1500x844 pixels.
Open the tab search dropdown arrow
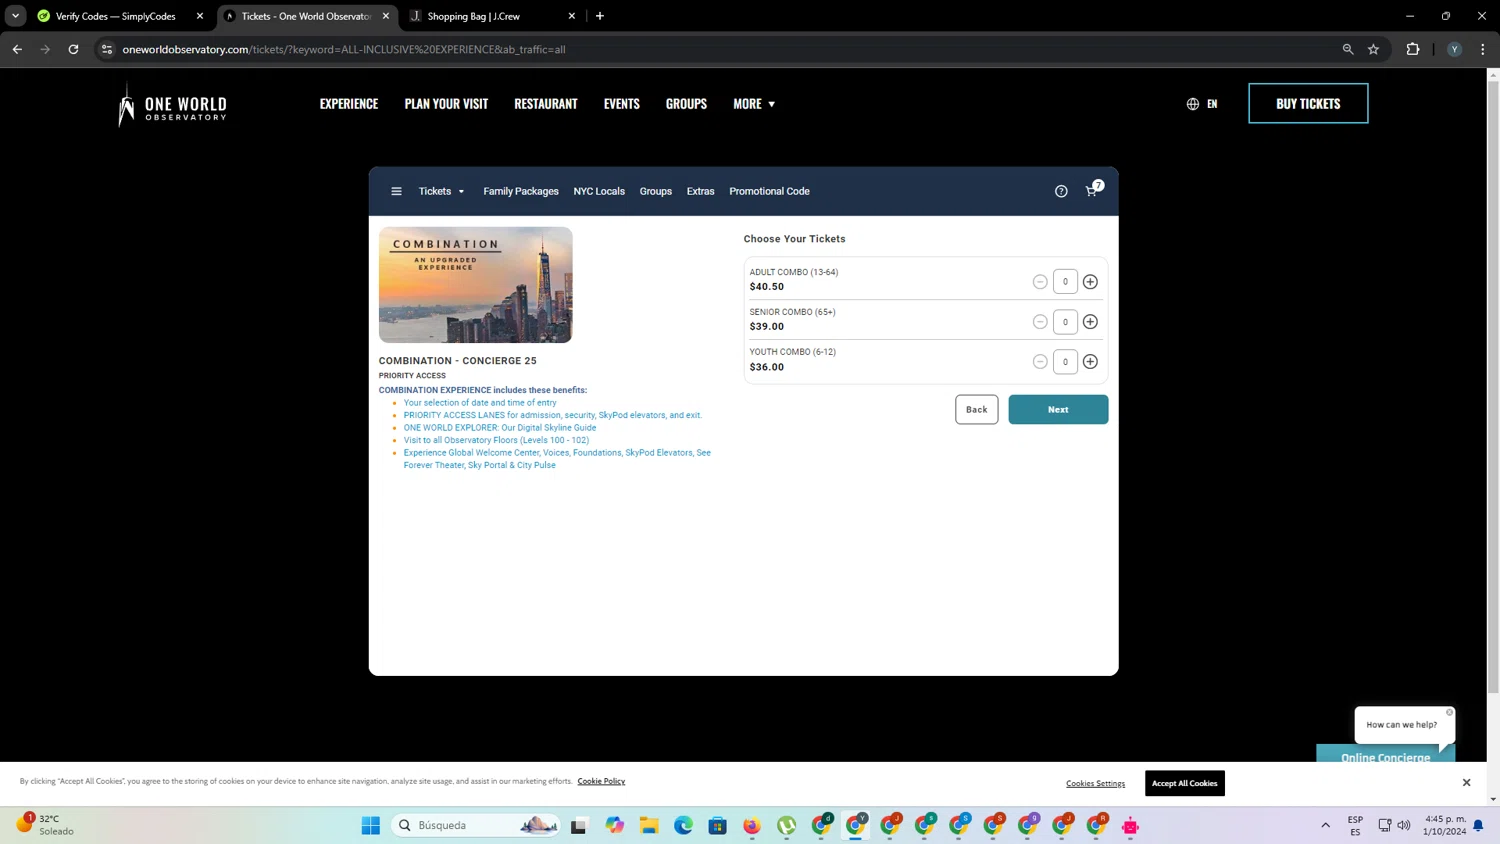click(x=15, y=16)
